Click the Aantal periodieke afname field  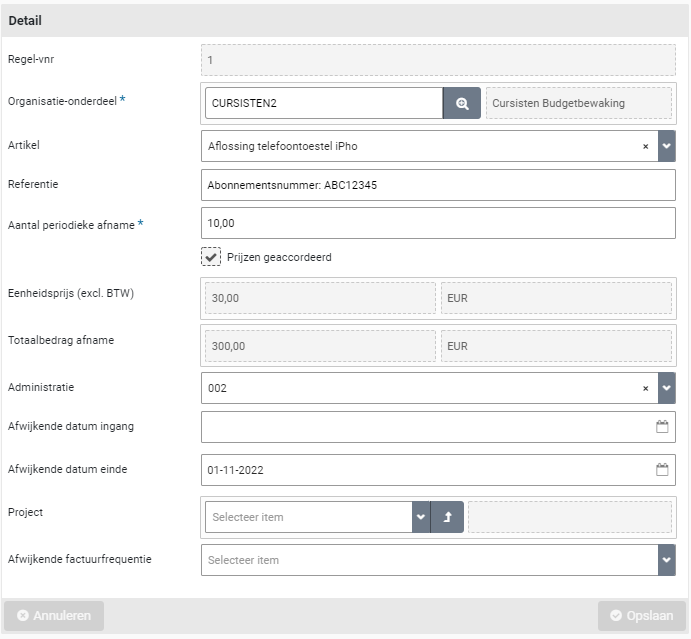tap(438, 223)
